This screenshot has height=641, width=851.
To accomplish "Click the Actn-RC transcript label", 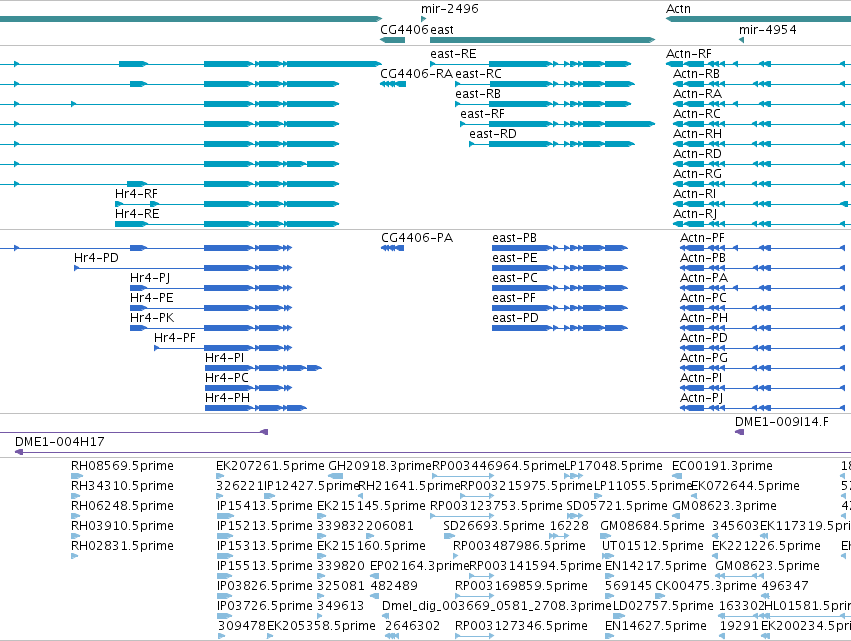I will coord(697,114).
